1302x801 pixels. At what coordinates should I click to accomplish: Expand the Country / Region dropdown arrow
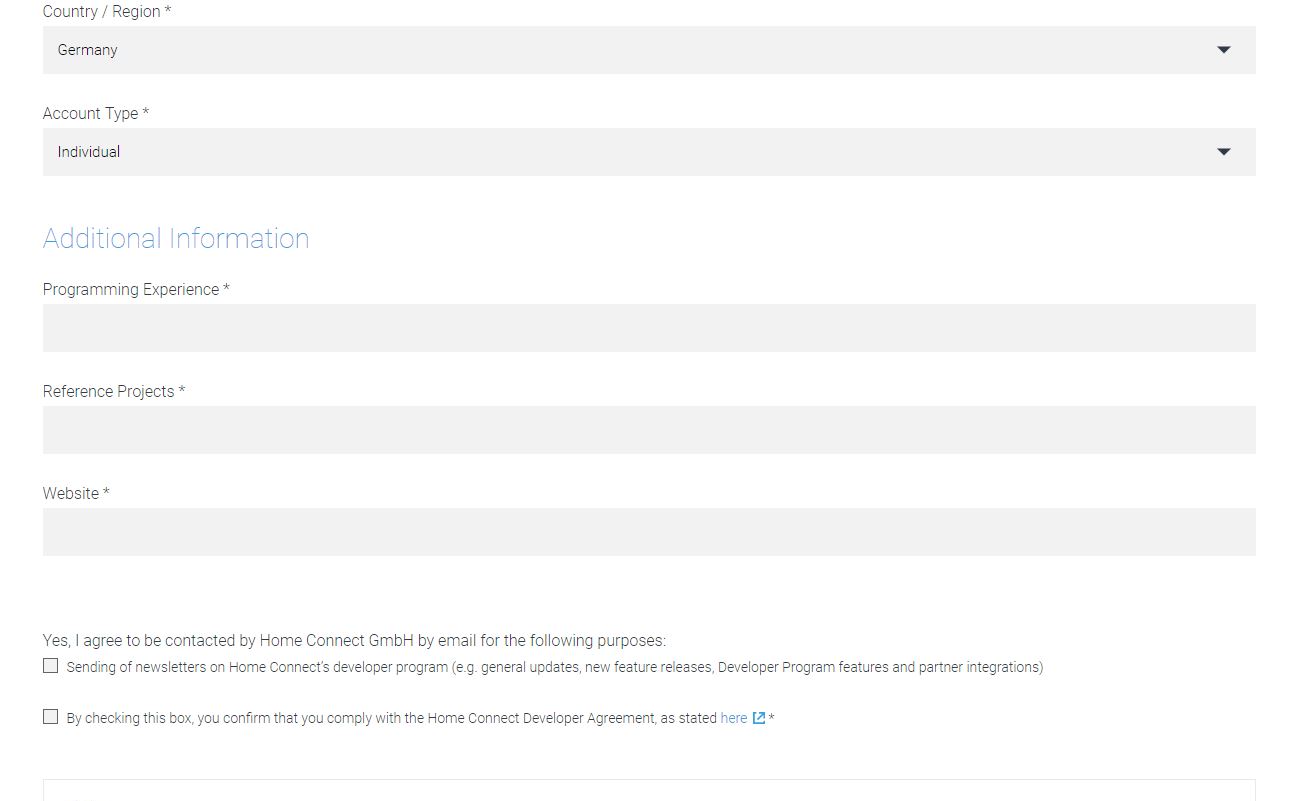[1223, 50]
